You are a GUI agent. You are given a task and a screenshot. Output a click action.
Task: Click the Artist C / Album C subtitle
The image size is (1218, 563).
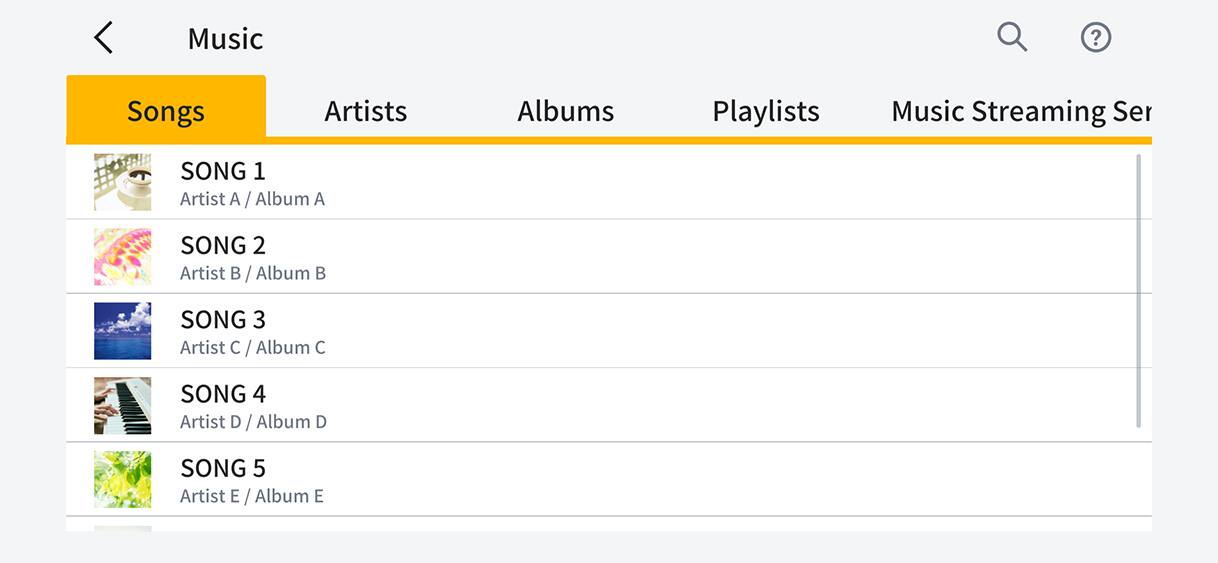coord(253,348)
